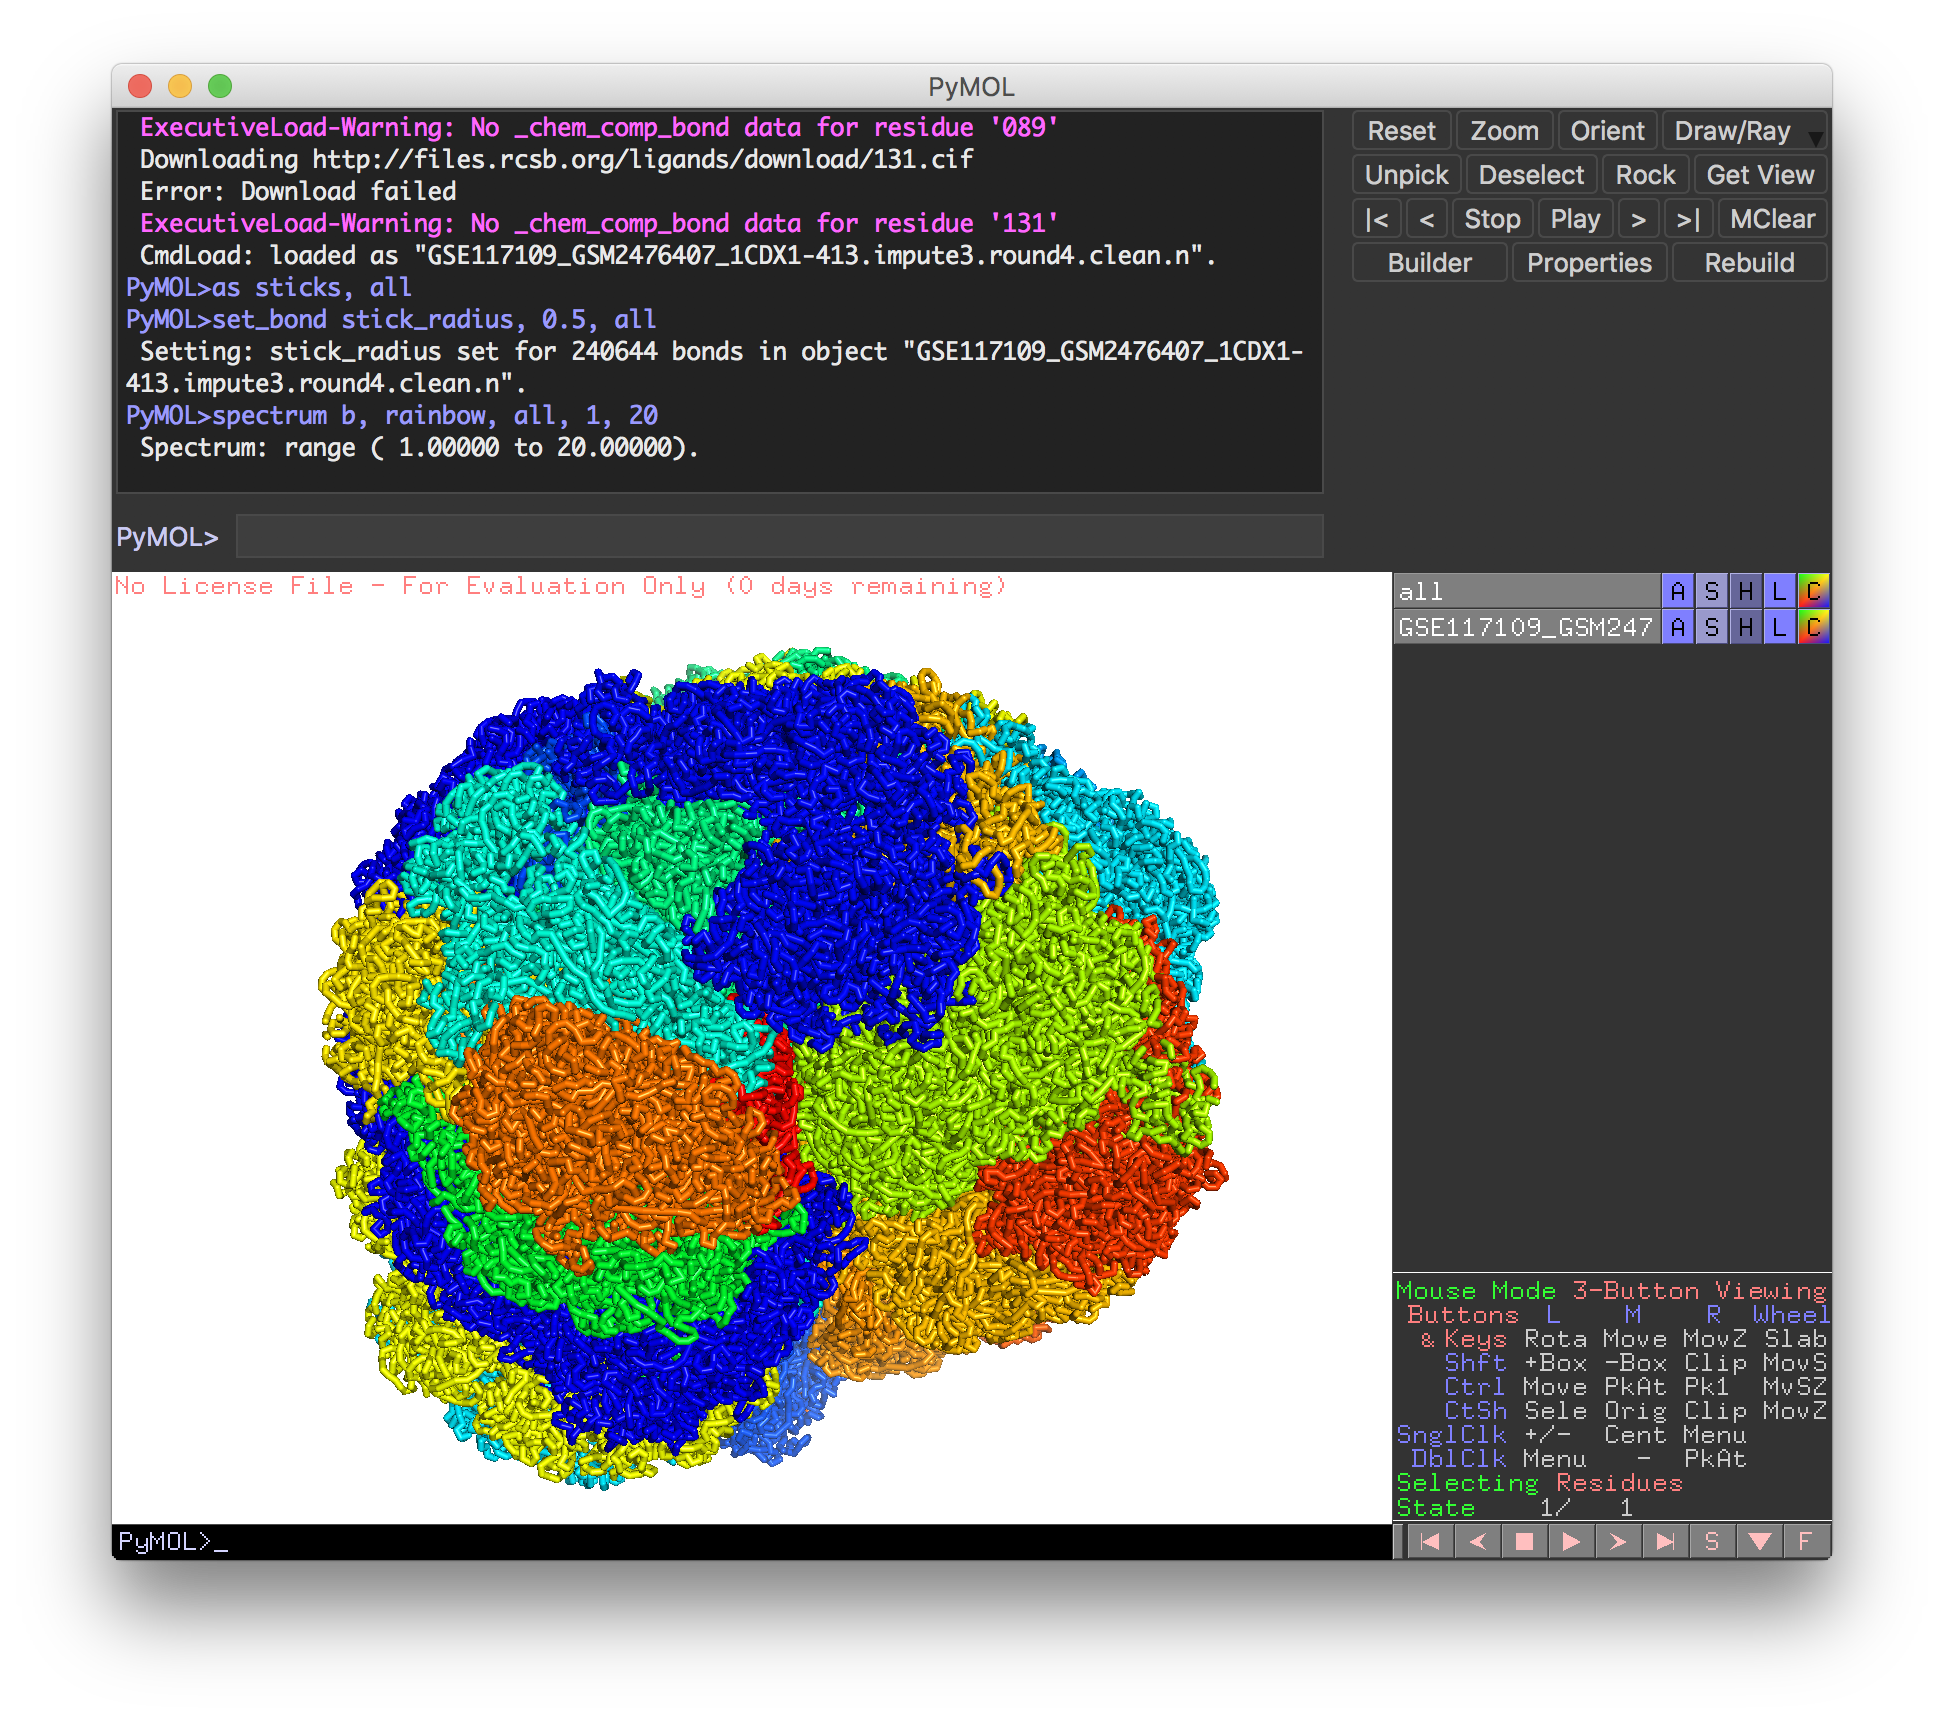The image size is (1944, 1720).
Task: Toggle visibility of the GSE117109_GSM247 object
Action: tap(1525, 627)
